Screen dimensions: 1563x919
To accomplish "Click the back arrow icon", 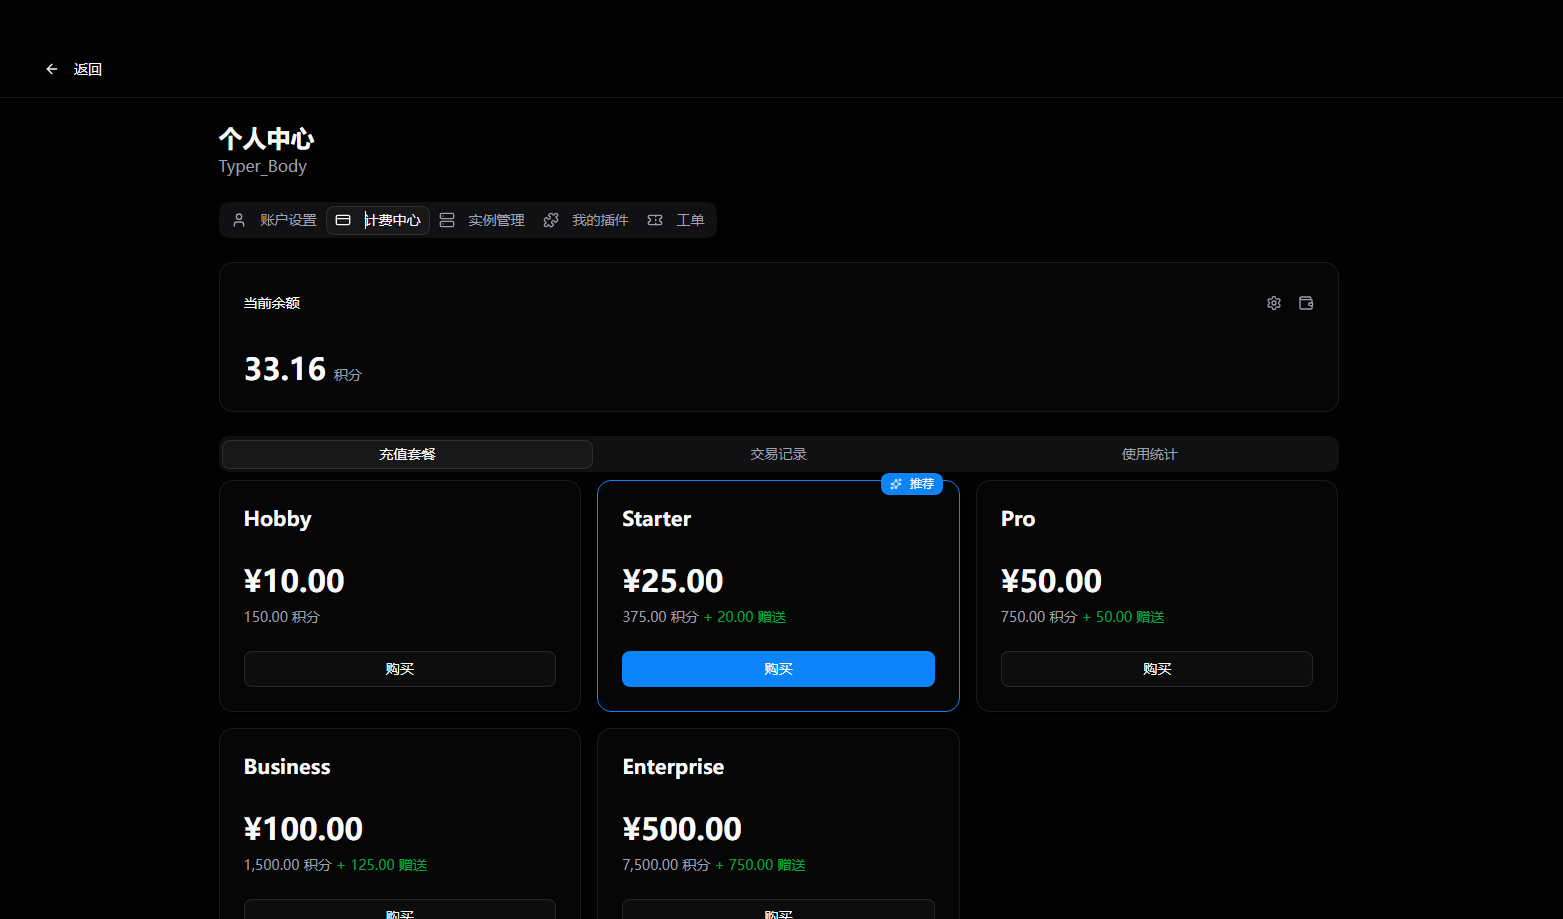I will pyautogui.click(x=52, y=69).
